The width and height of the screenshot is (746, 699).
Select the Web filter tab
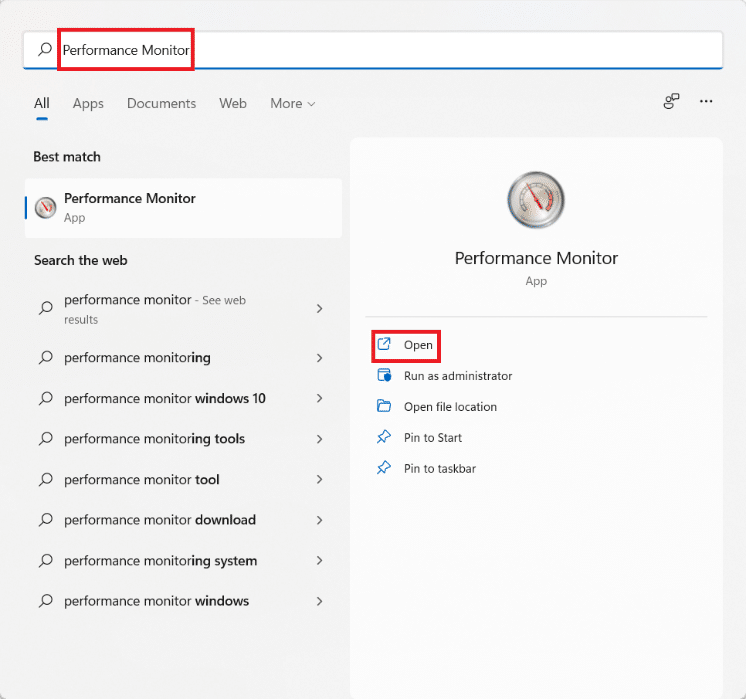(x=233, y=104)
